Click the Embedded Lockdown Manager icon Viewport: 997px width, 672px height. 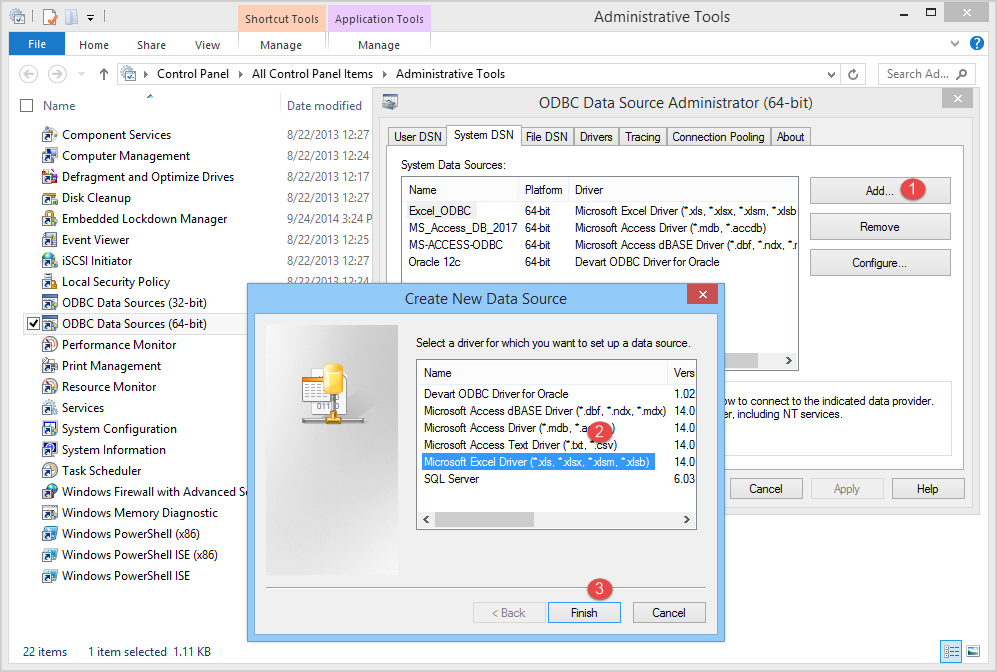(50, 219)
